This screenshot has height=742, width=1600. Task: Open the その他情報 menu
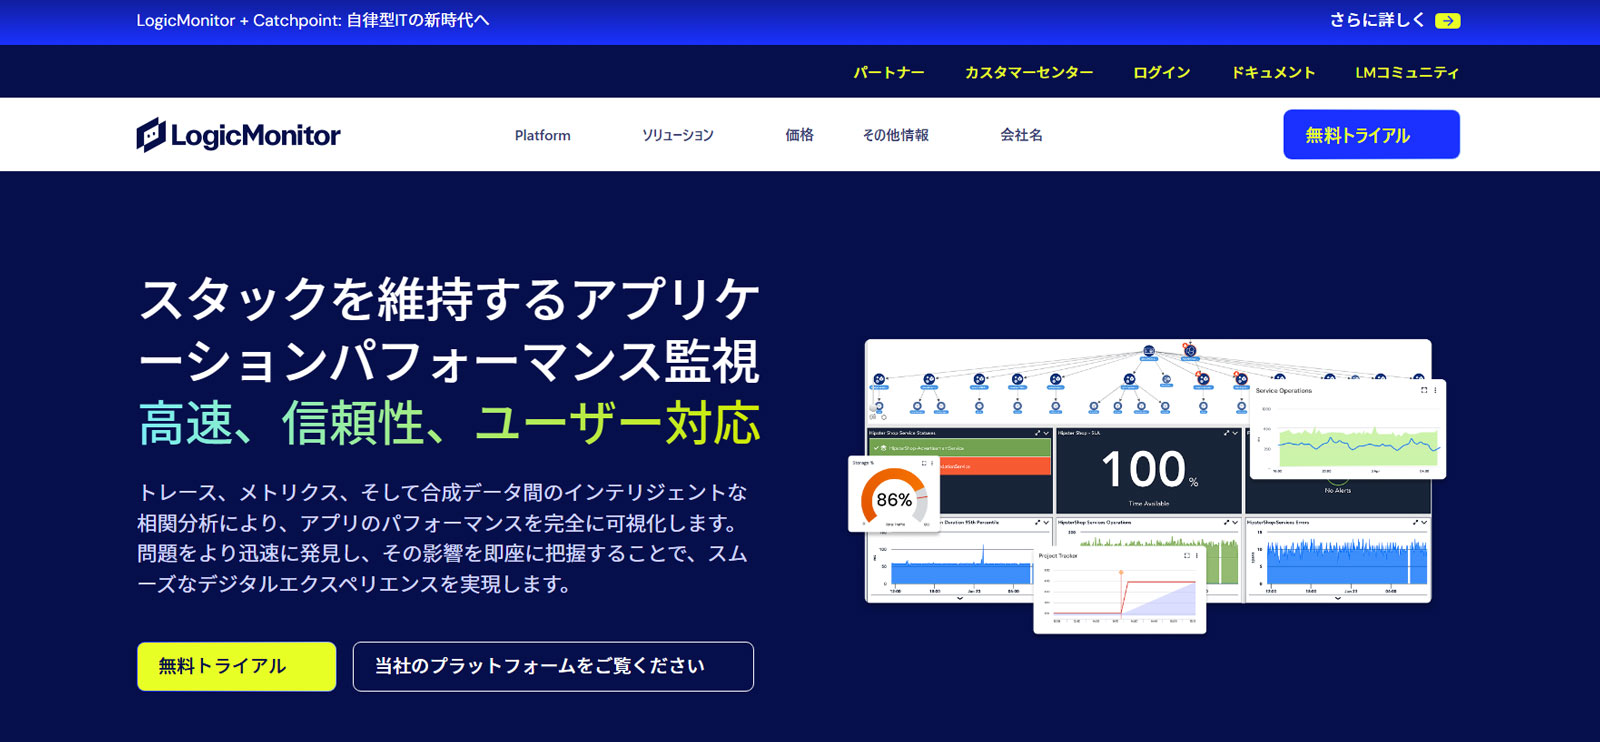point(896,135)
